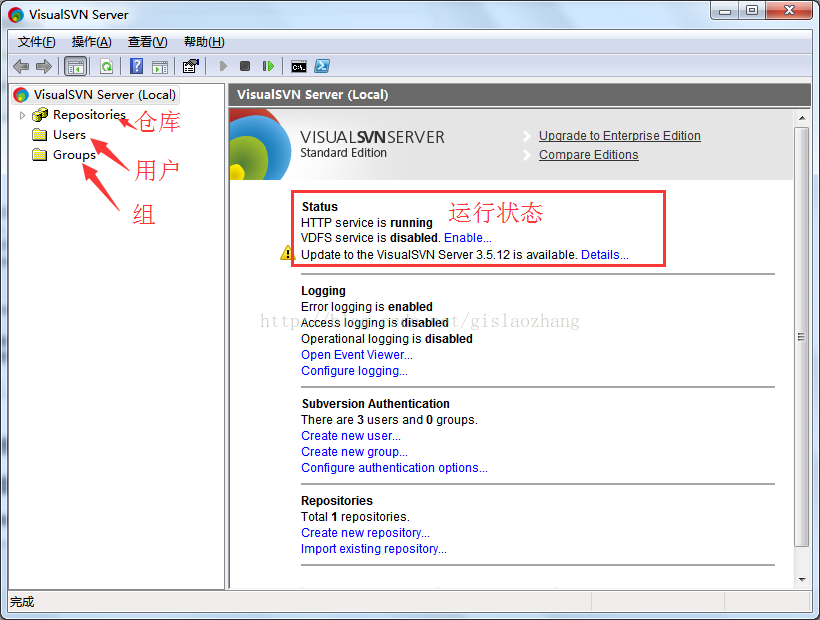820x620 pixels.
Task: Click the Forward navigation arrow in toolbar
Action: click(x=44, y=66)
